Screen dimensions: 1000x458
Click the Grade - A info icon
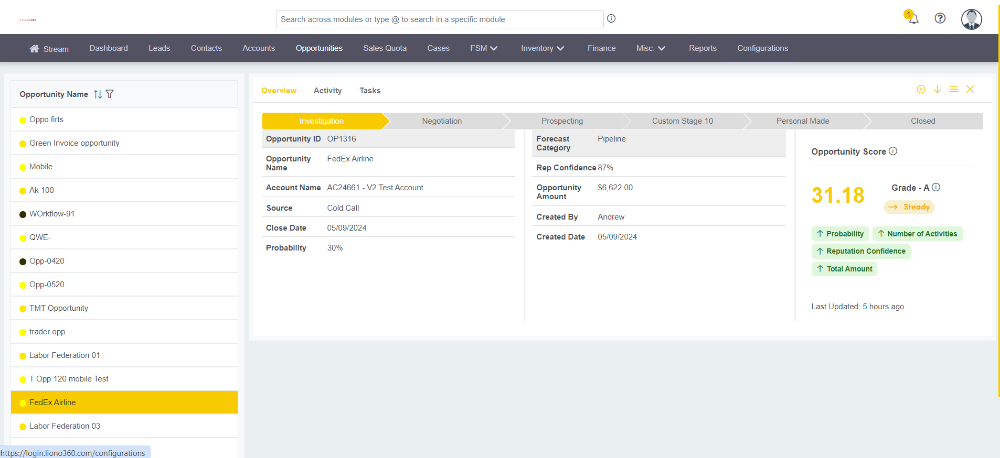click(x=936, y=187)
